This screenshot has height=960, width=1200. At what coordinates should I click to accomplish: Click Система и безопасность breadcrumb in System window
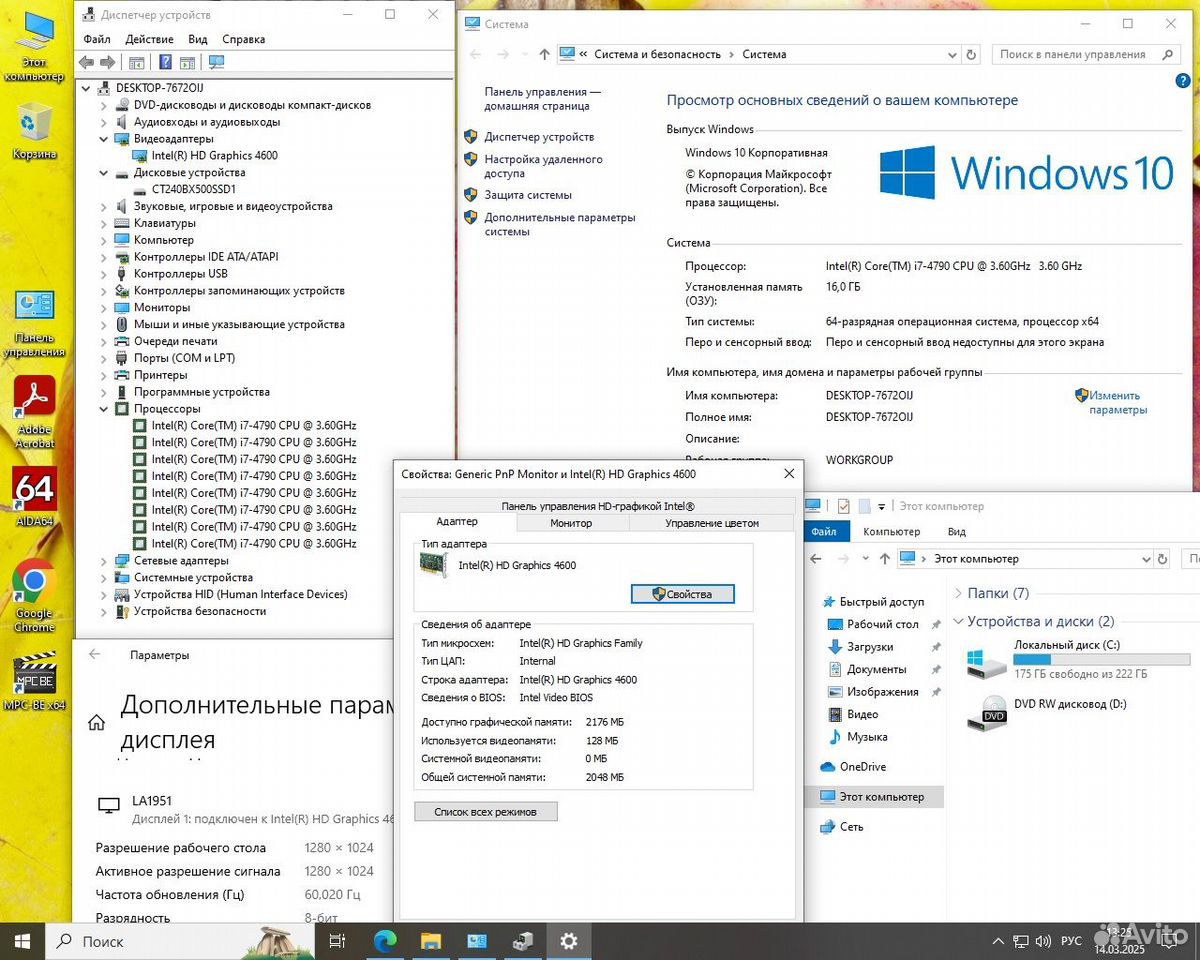click(657, 55)
